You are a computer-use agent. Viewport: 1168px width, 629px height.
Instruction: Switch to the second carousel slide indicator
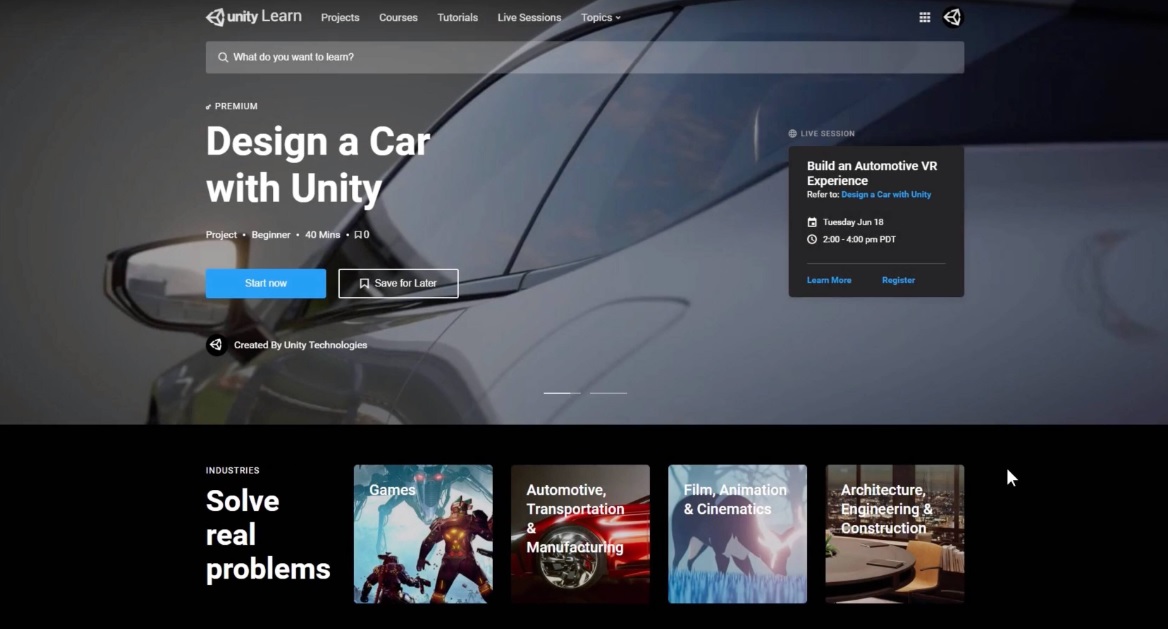point(609,393)
